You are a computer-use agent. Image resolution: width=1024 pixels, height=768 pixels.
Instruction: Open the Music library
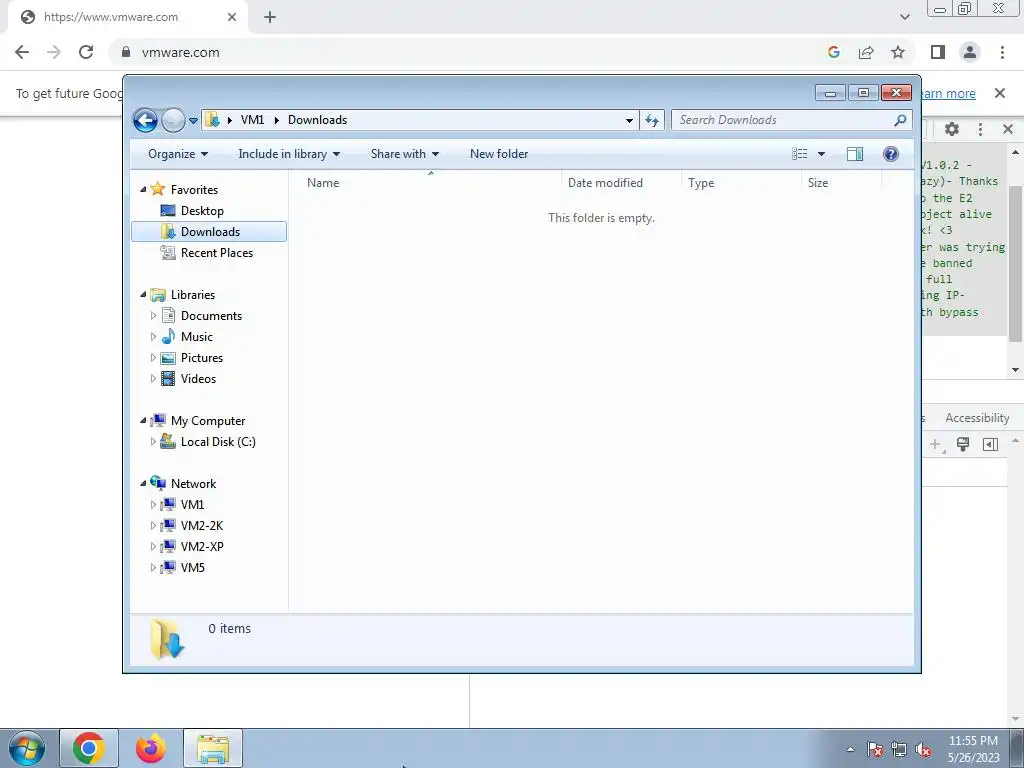[x=196, y=337]
